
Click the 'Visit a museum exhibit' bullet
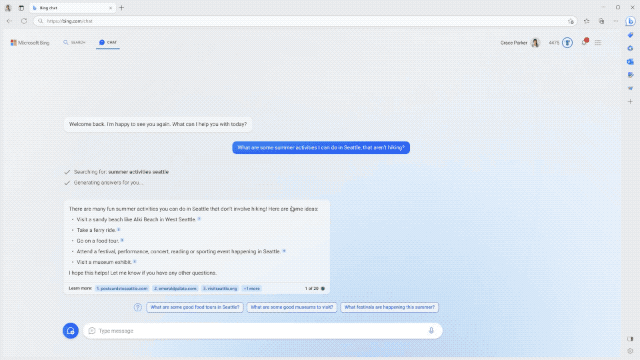[104, 262]
